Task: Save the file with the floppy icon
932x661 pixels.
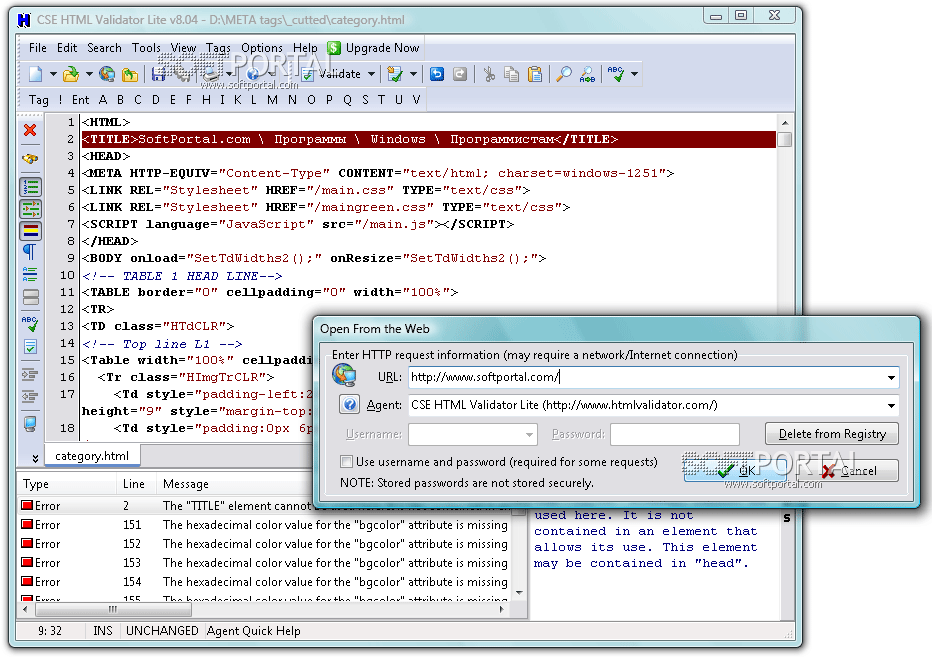Action: coord(159,74)
